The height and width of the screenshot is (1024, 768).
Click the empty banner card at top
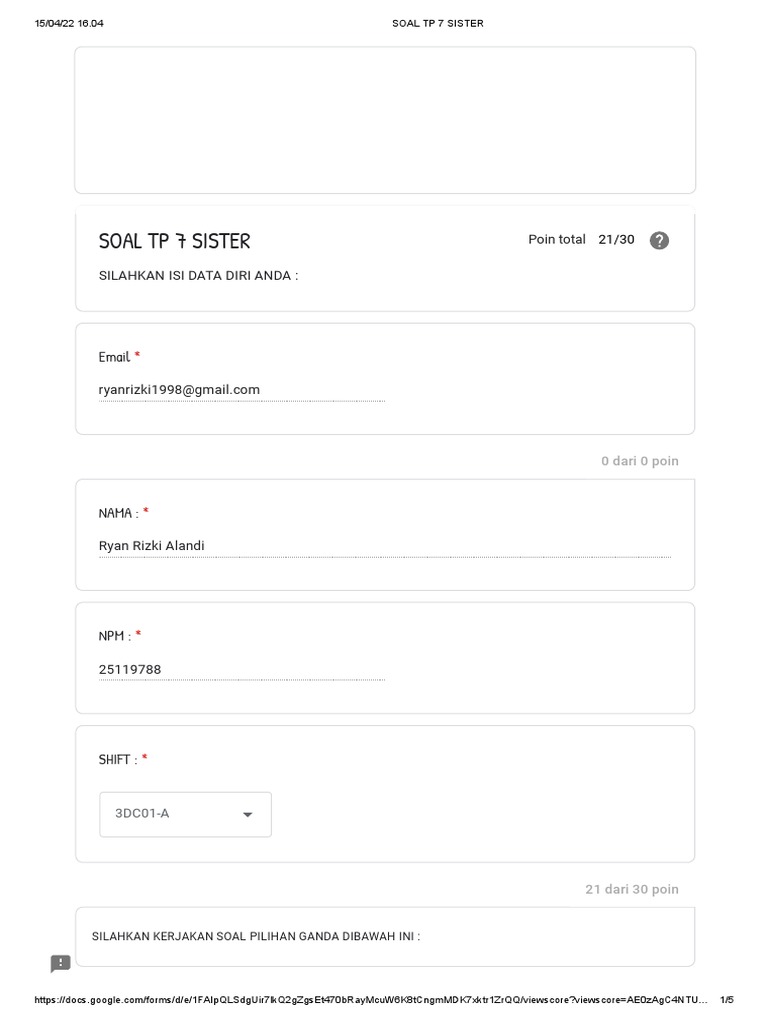(x=385, y=120)
